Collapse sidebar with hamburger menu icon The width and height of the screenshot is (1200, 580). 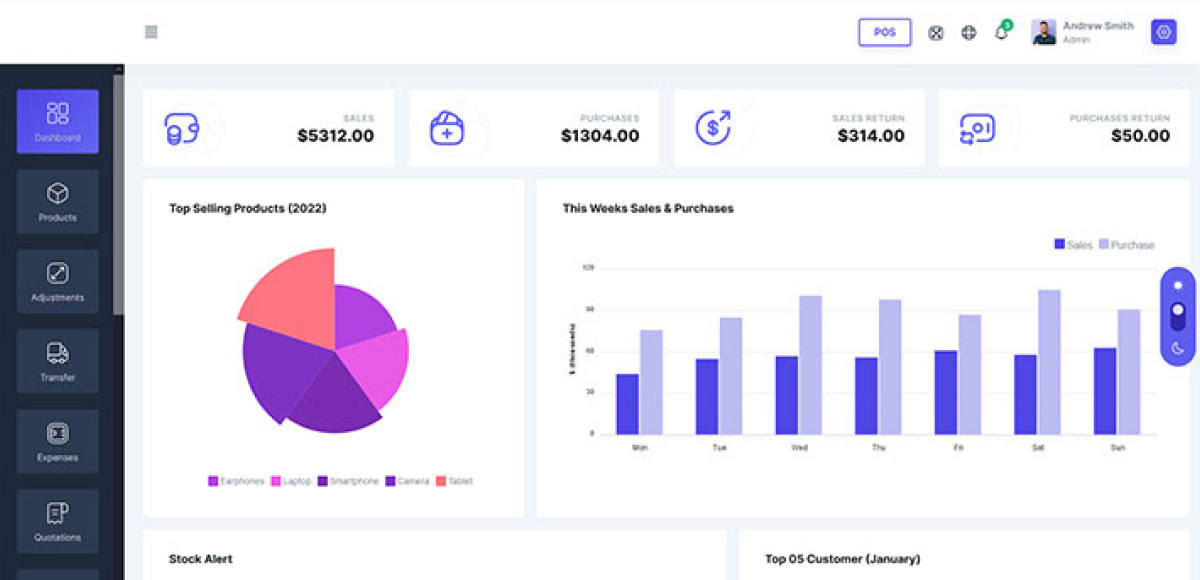tap(151, 32)
